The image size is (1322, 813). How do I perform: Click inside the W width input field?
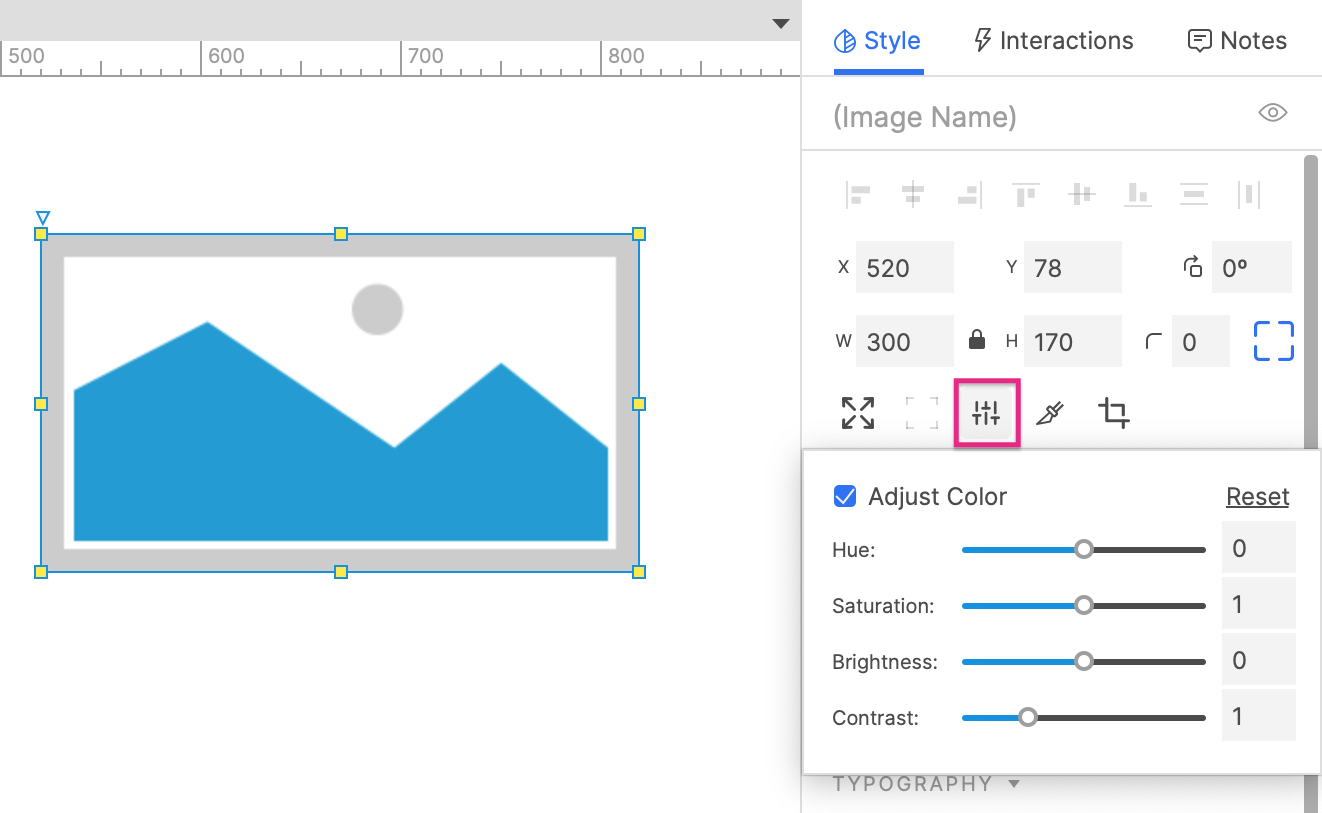coord(904,341)
